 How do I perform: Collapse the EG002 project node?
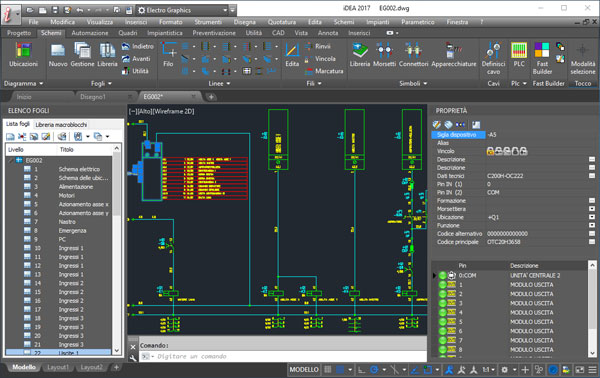(10, 160)
